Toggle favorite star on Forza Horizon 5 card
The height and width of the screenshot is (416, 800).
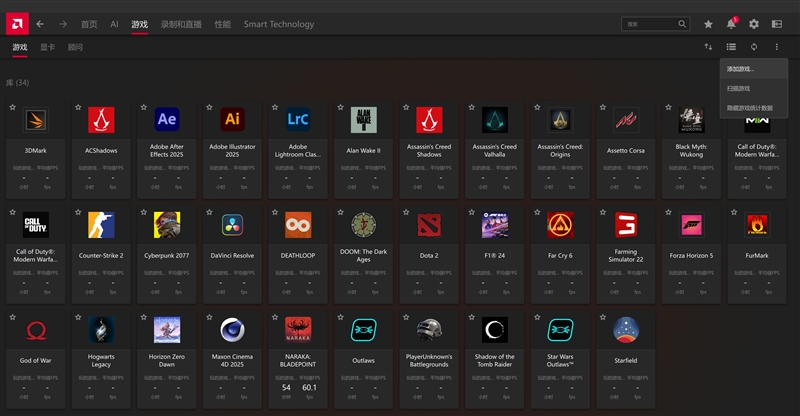coord(668,212)
